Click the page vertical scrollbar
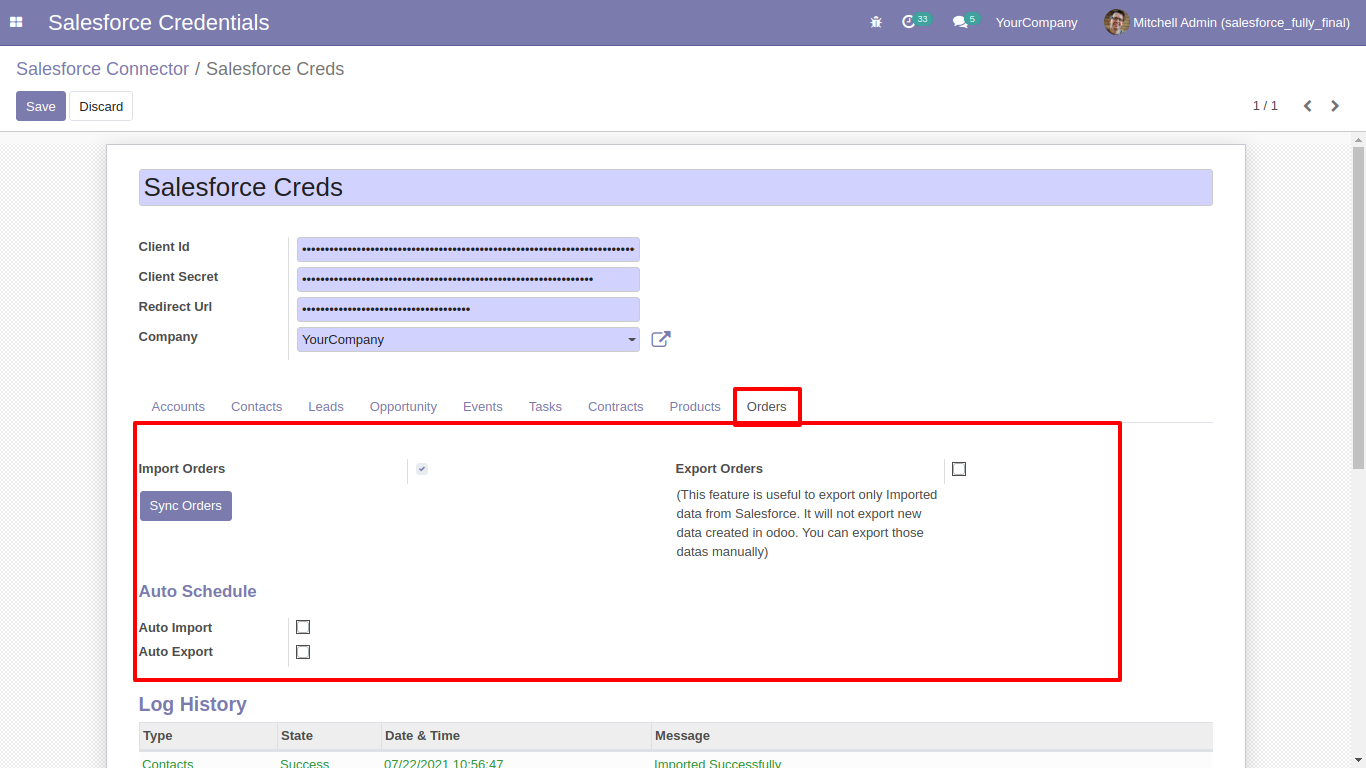1366x768 pixels. pyautogui.click(x=1358, y=308)
